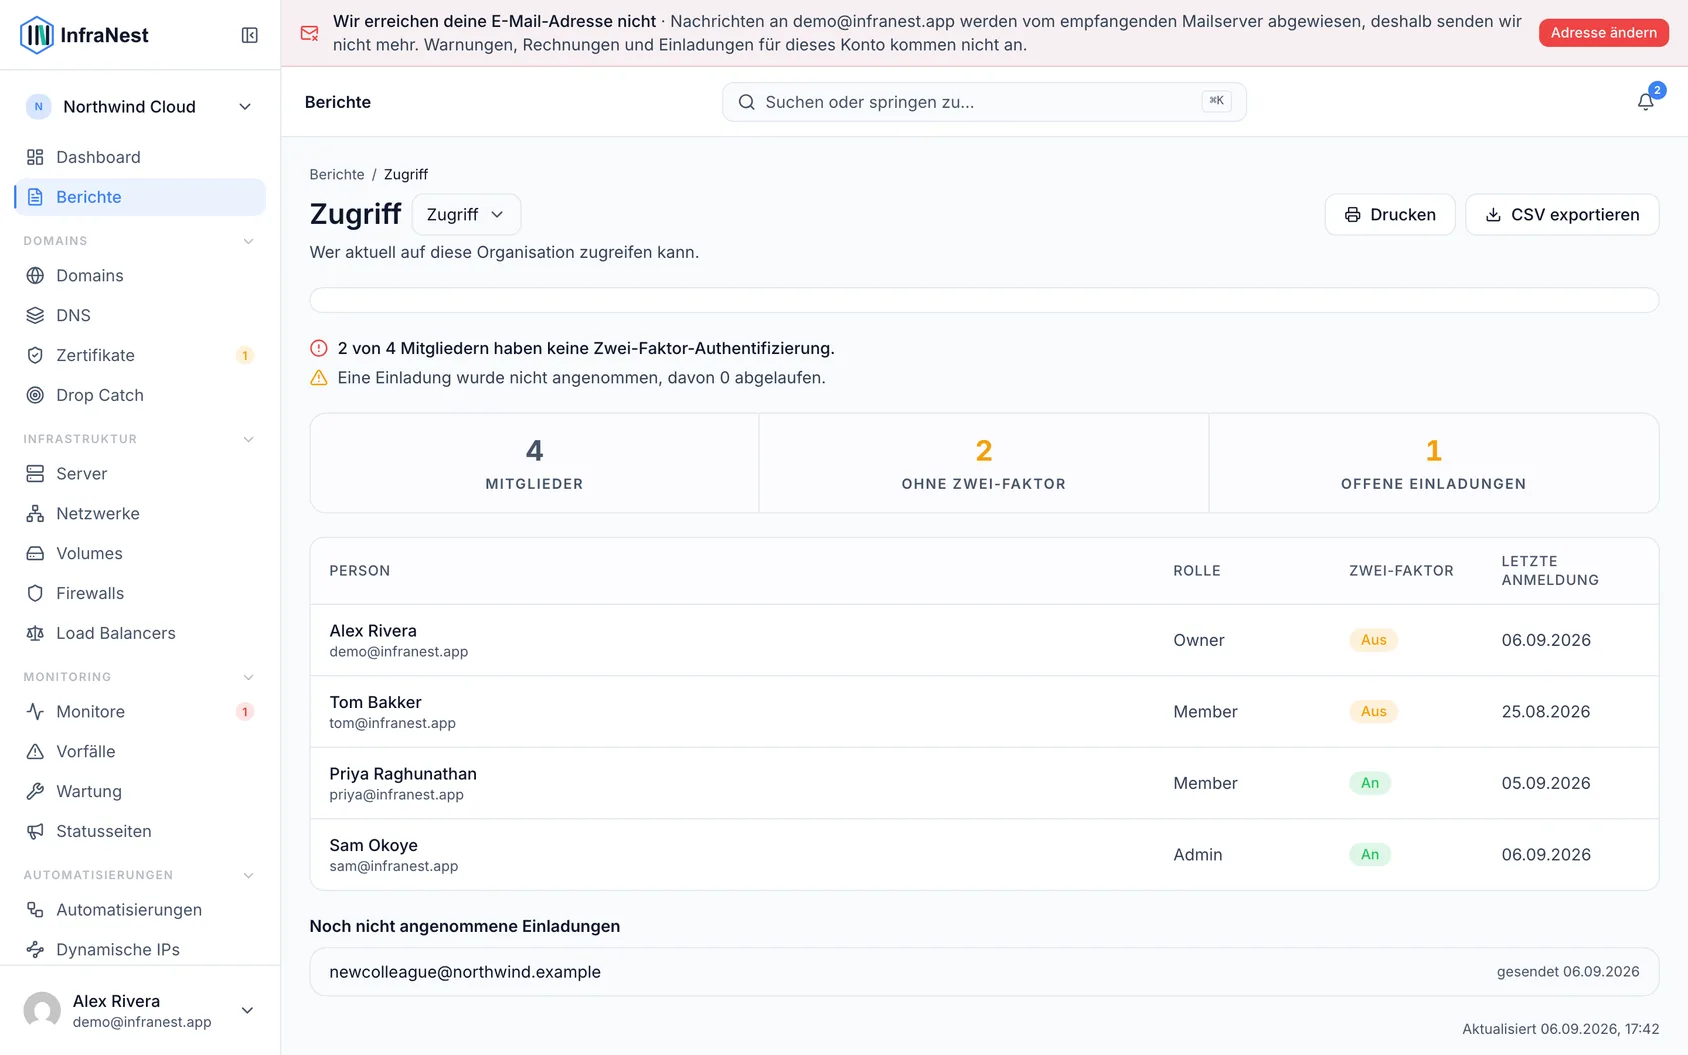Click the An badge for Priya Raghunathan
Viewport: 1688px width, 1055px height.
click(1370, 783)
